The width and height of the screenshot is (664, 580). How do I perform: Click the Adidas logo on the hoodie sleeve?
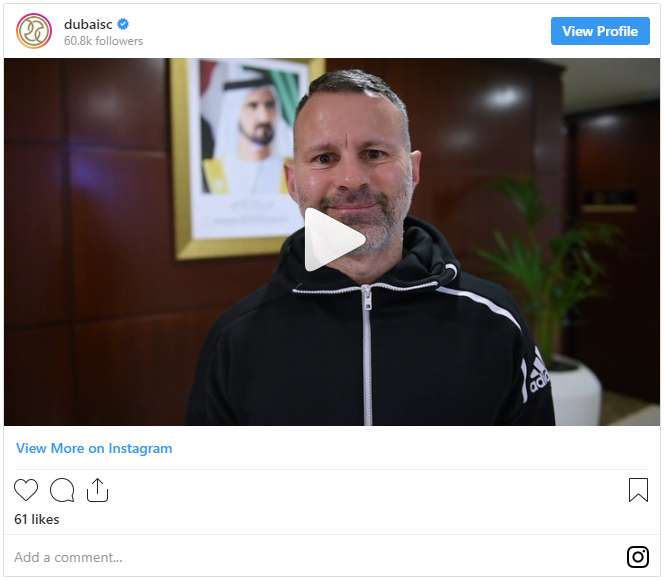pyautogui.click(x=537, y=373)
